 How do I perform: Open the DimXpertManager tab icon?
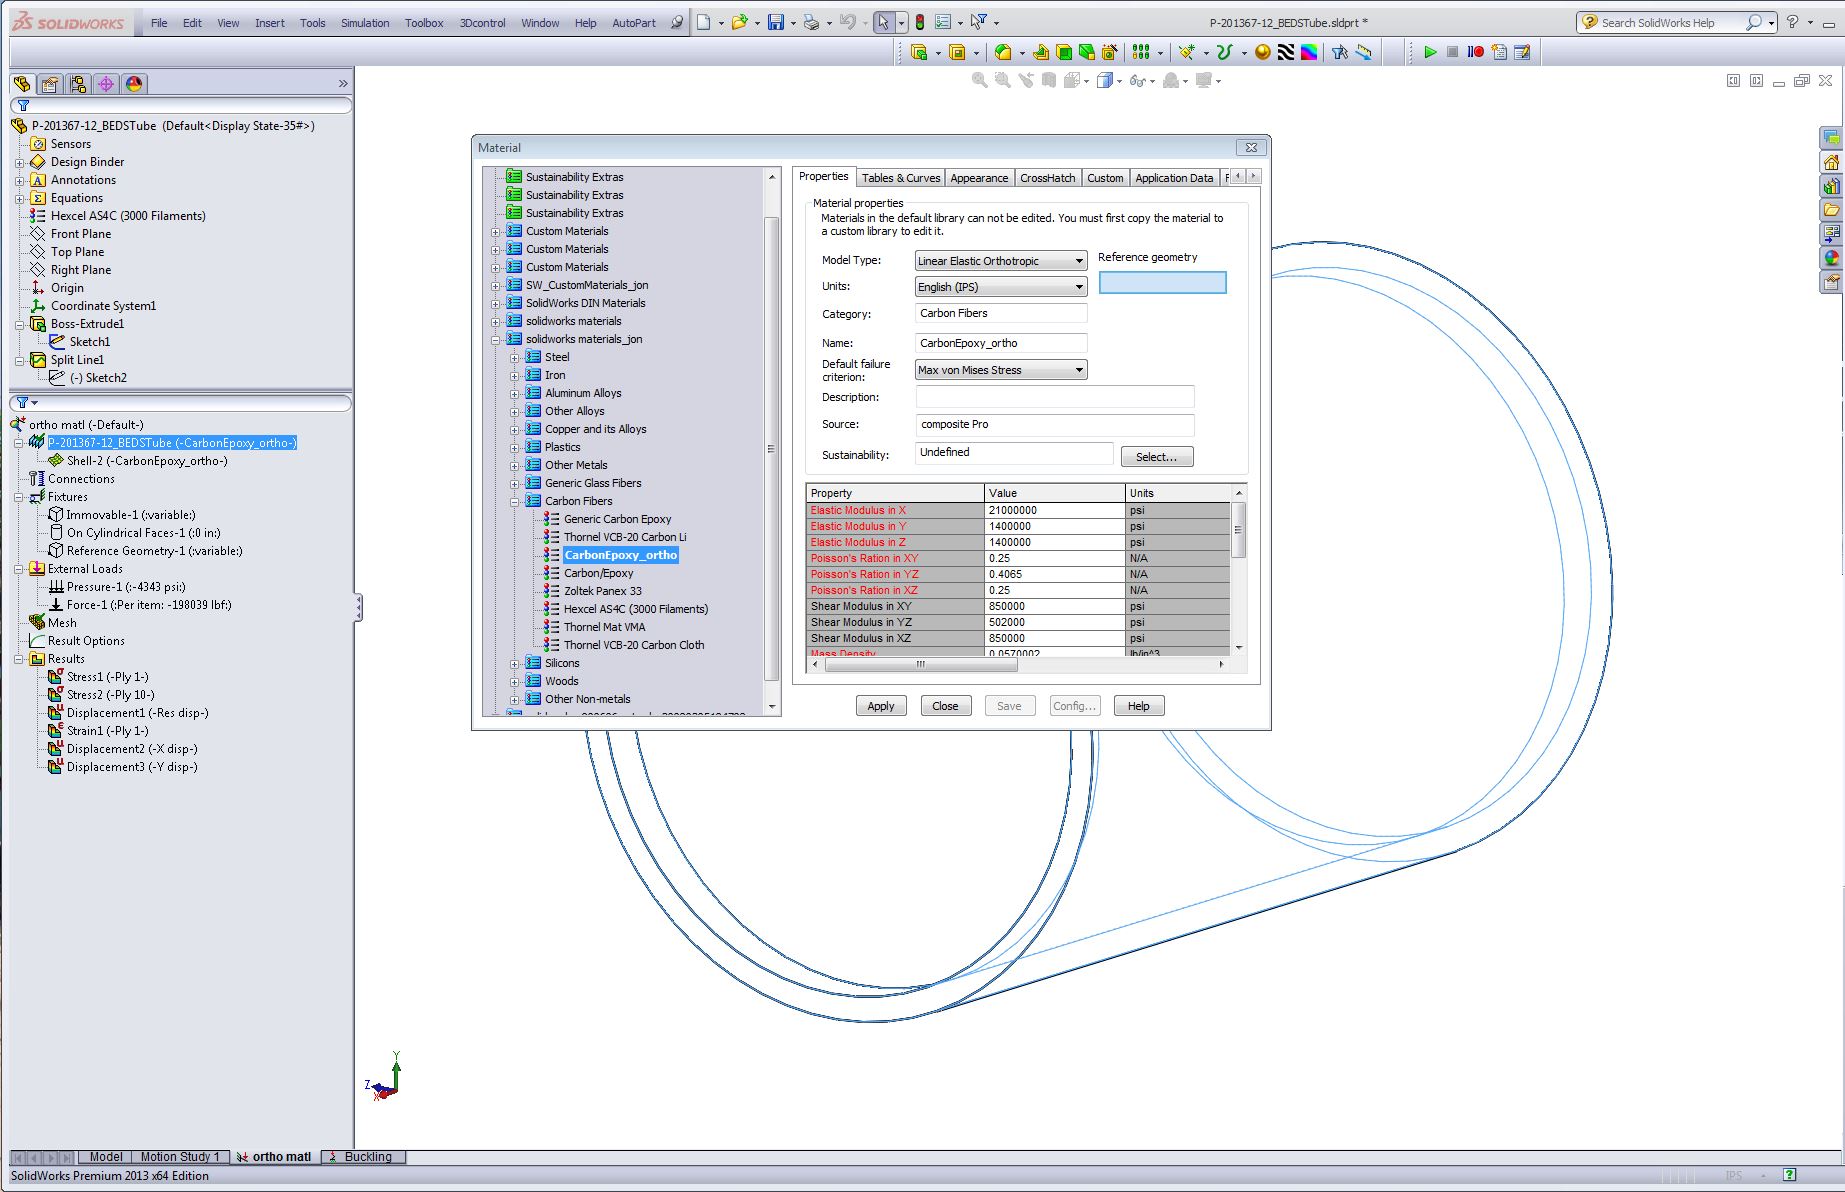[106, 84]
